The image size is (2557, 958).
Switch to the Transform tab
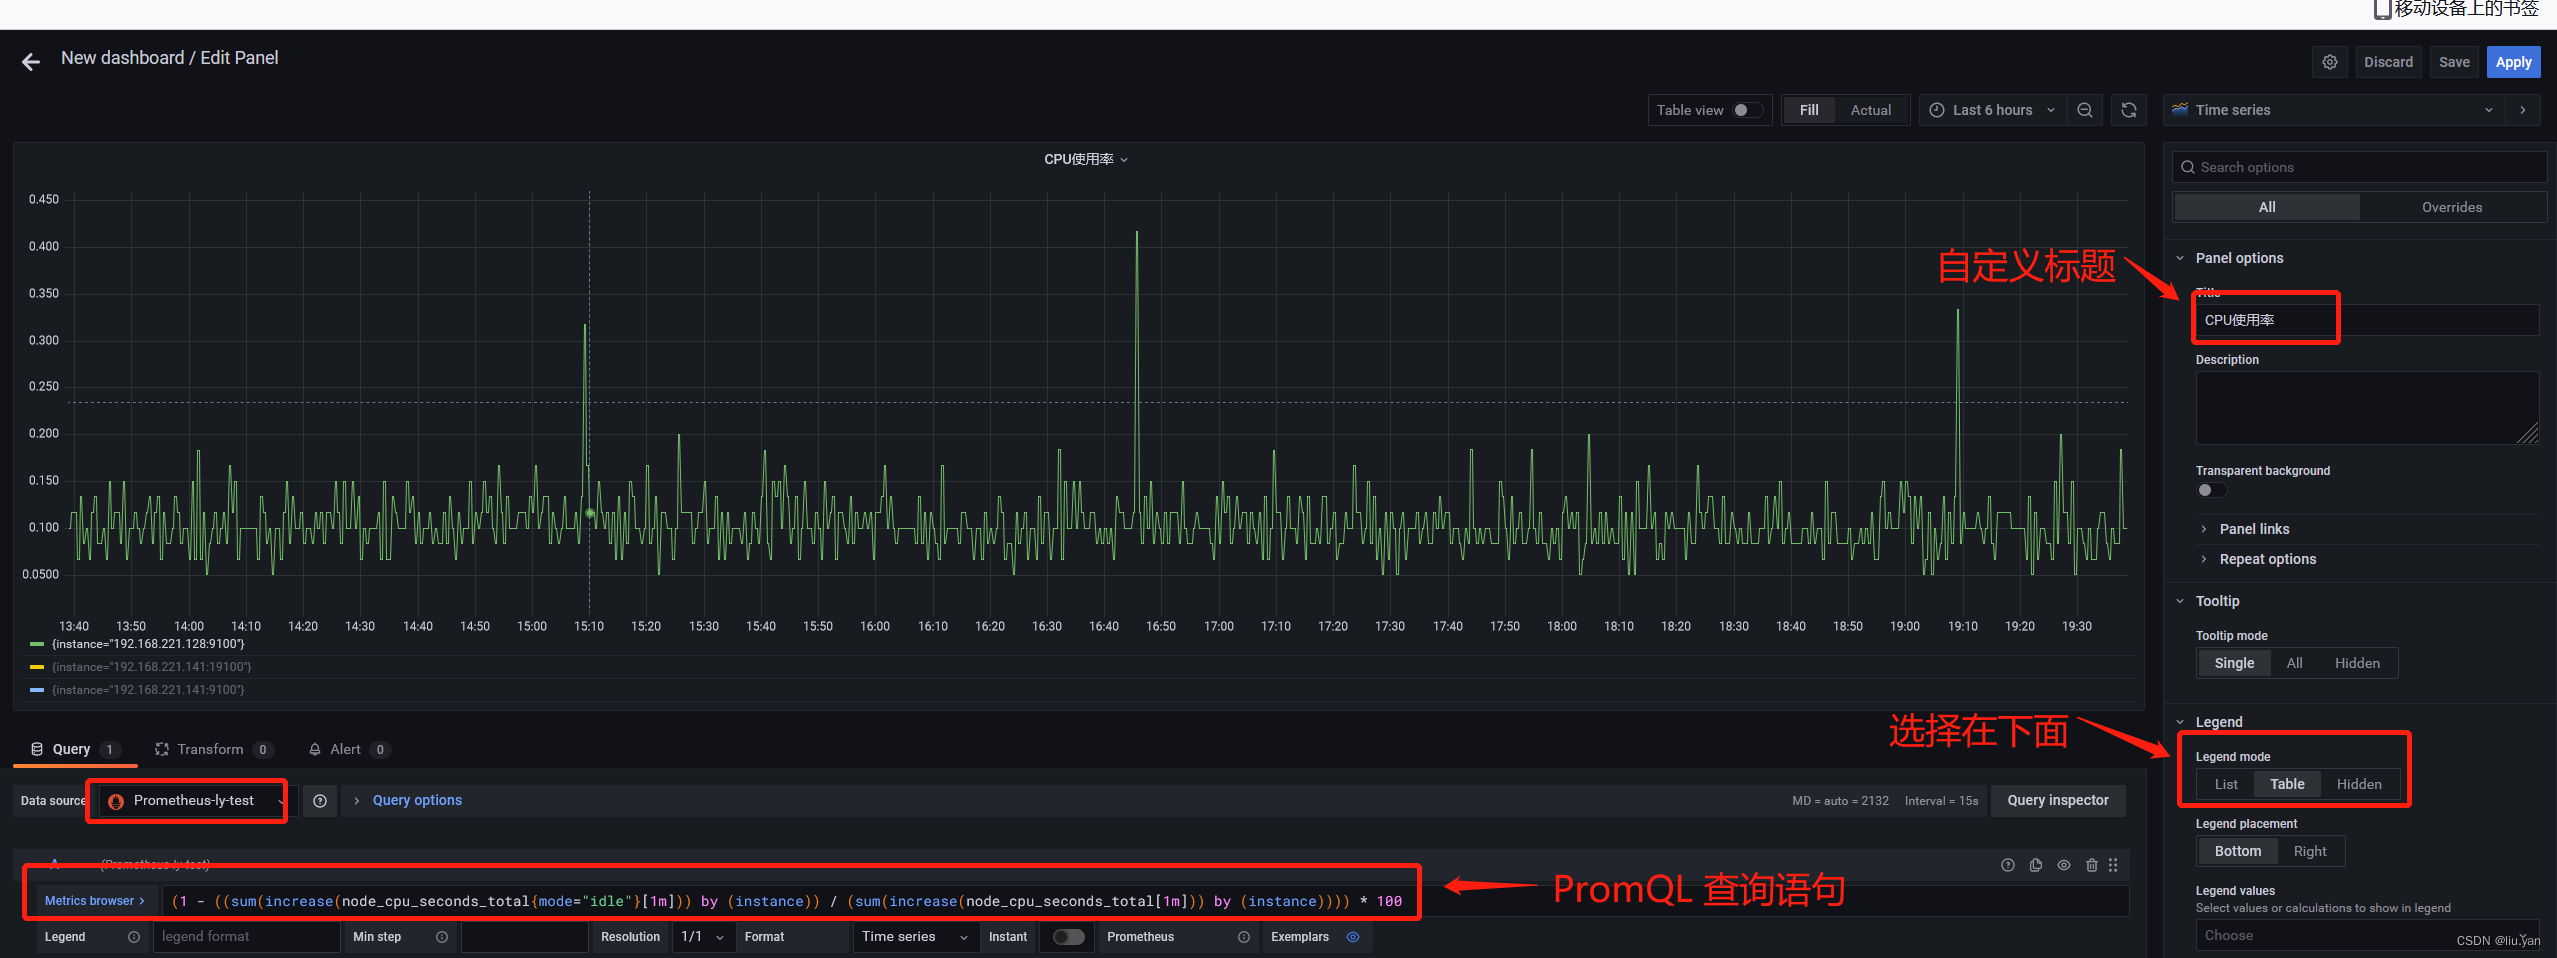pos(212,749)
